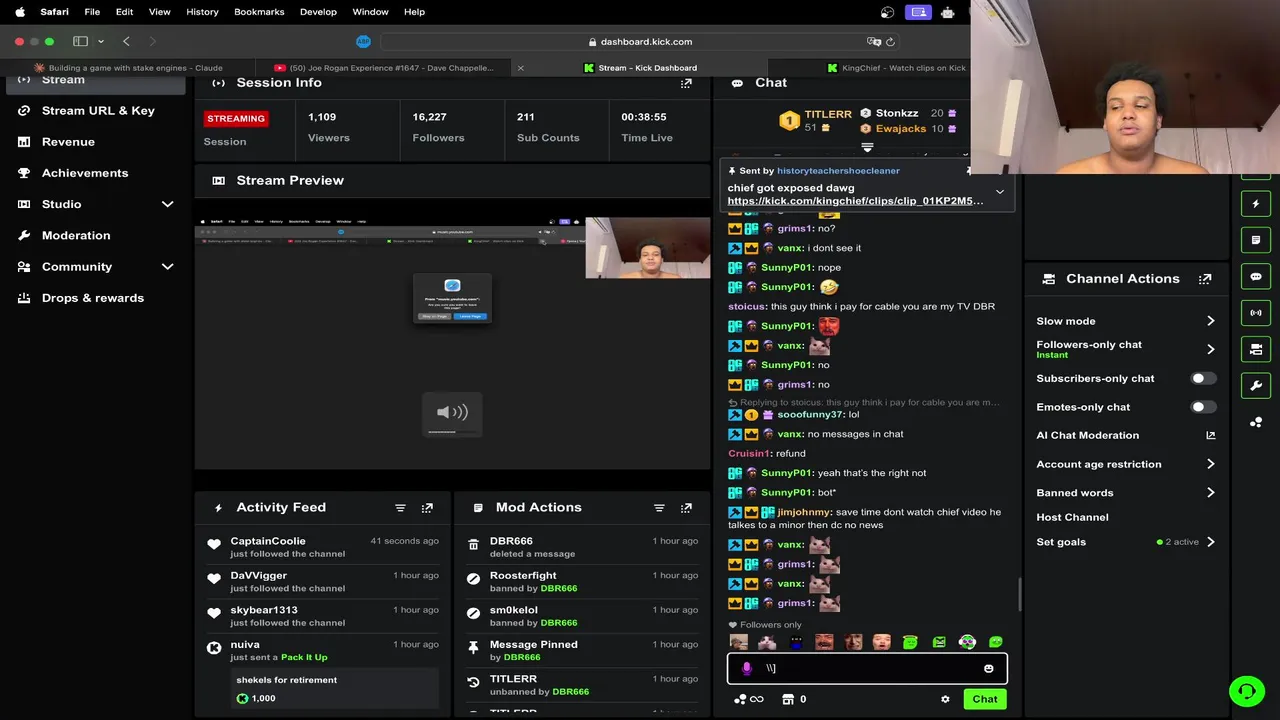Open the emoji picker in chat input

pyautogui.click(x=989, y=668)
